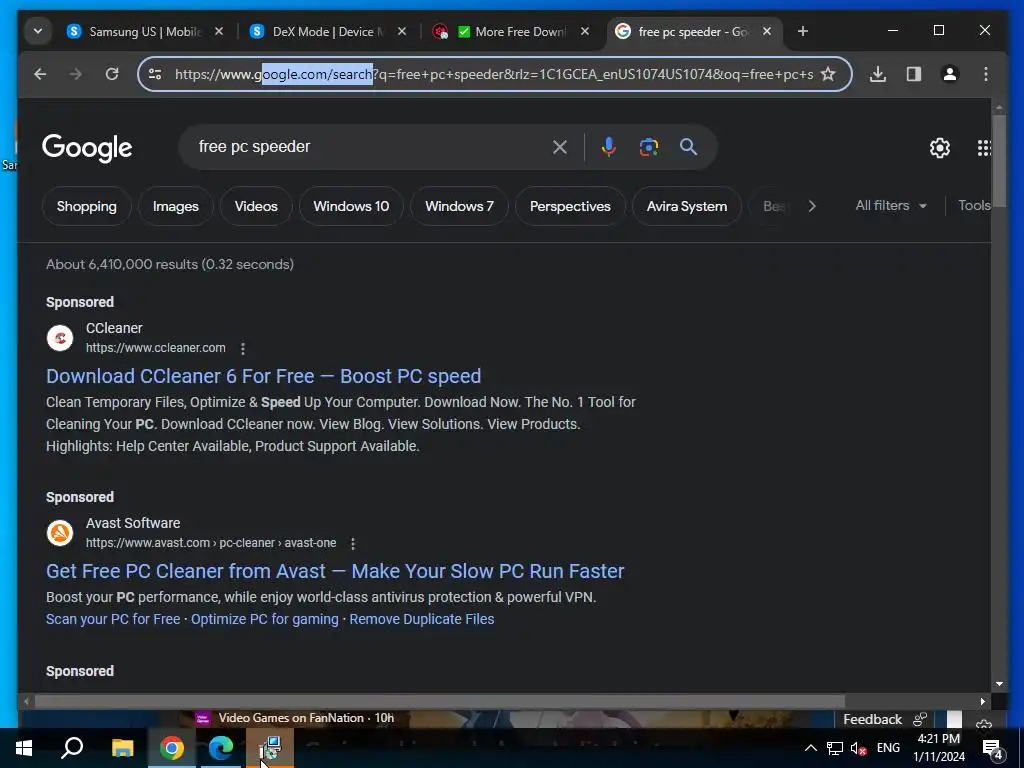
Task: Show hidden system tray icons
Action: pos(810,748)
